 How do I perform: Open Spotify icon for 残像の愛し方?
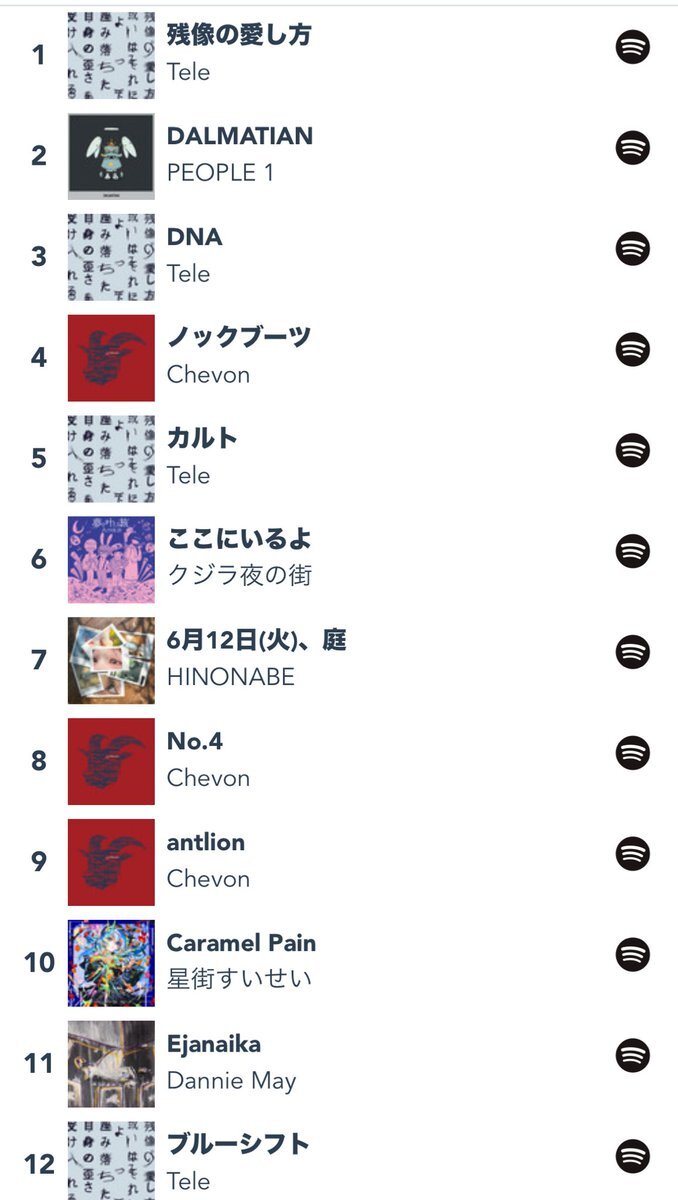tap(632, 47)
